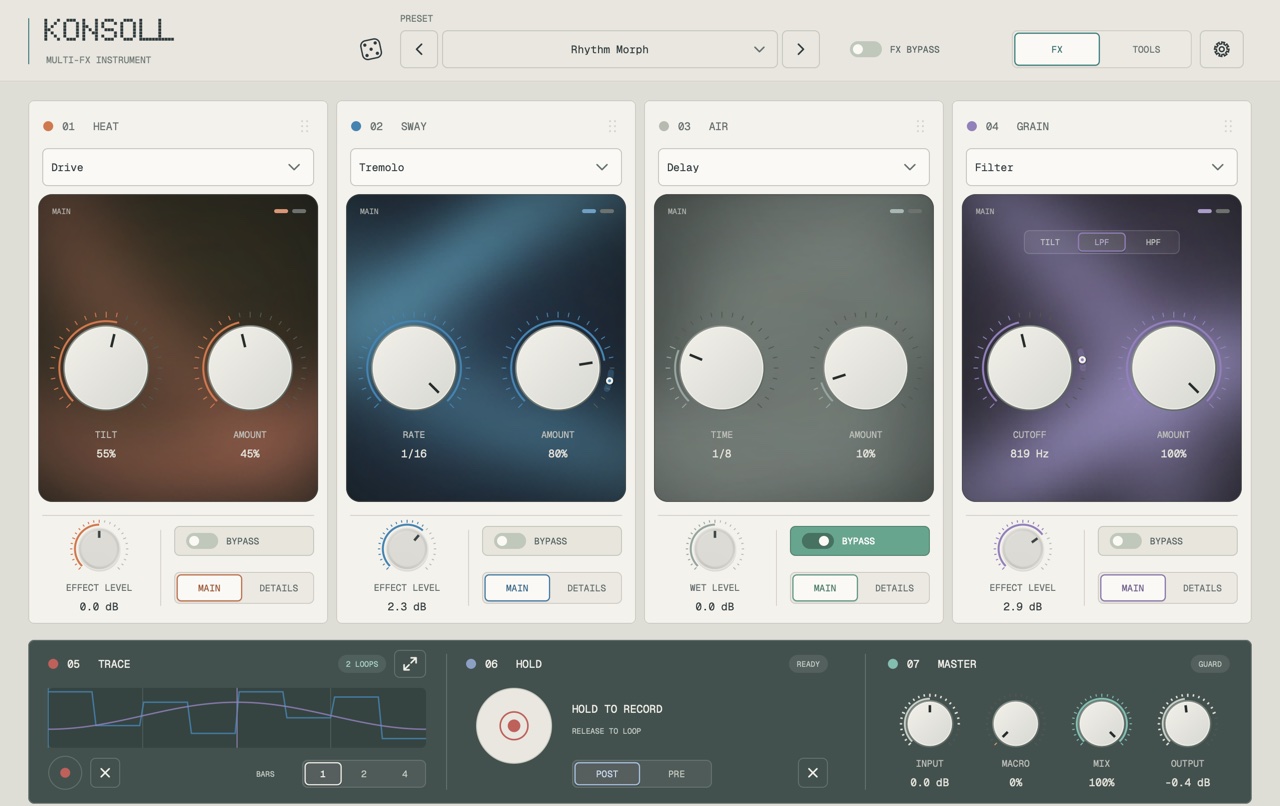Click the GRAIN Effect Level knob

point(1022,548)
